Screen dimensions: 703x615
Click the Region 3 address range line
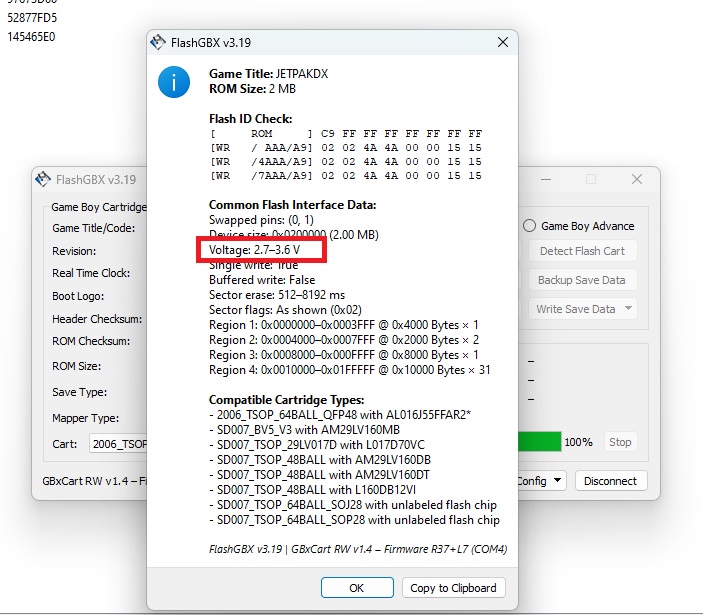pos(344,355)
